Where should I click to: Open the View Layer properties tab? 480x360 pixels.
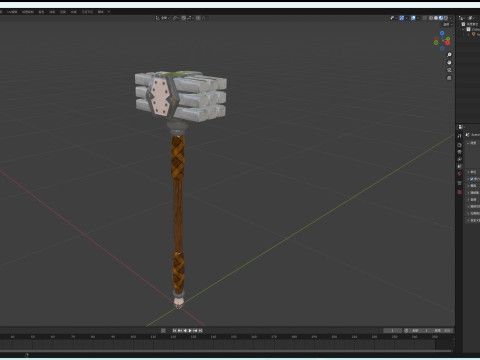point(459,159)
